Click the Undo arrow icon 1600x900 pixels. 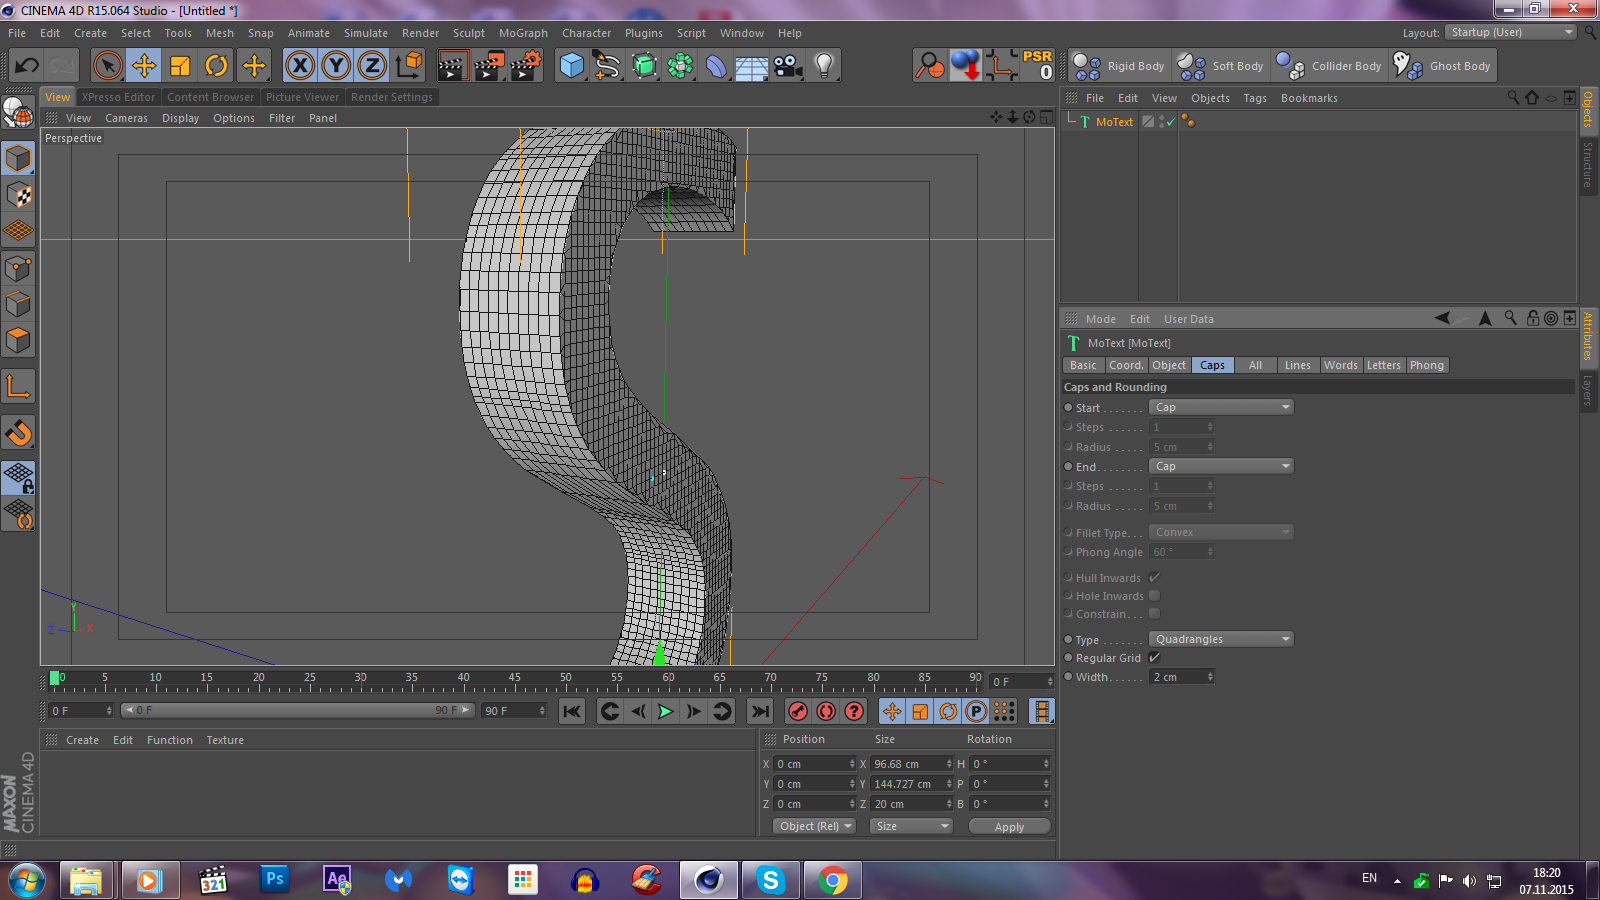(x=26, y=66)
